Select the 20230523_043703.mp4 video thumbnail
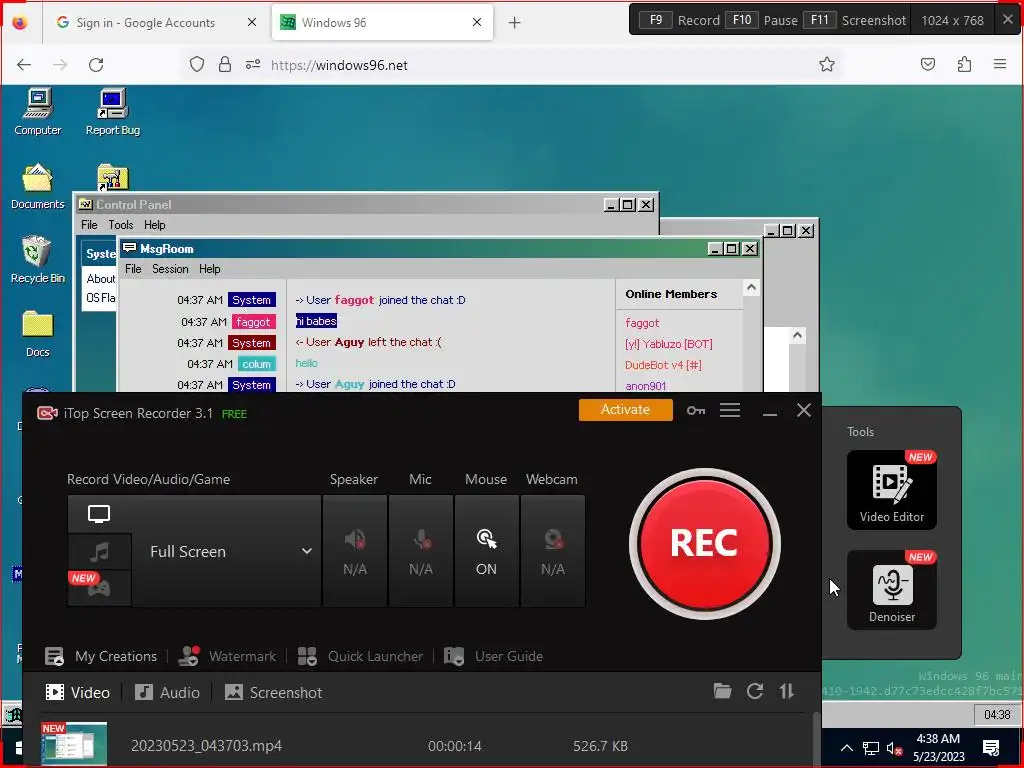The width and height of the screenshot is (1024, 768). 74,743
